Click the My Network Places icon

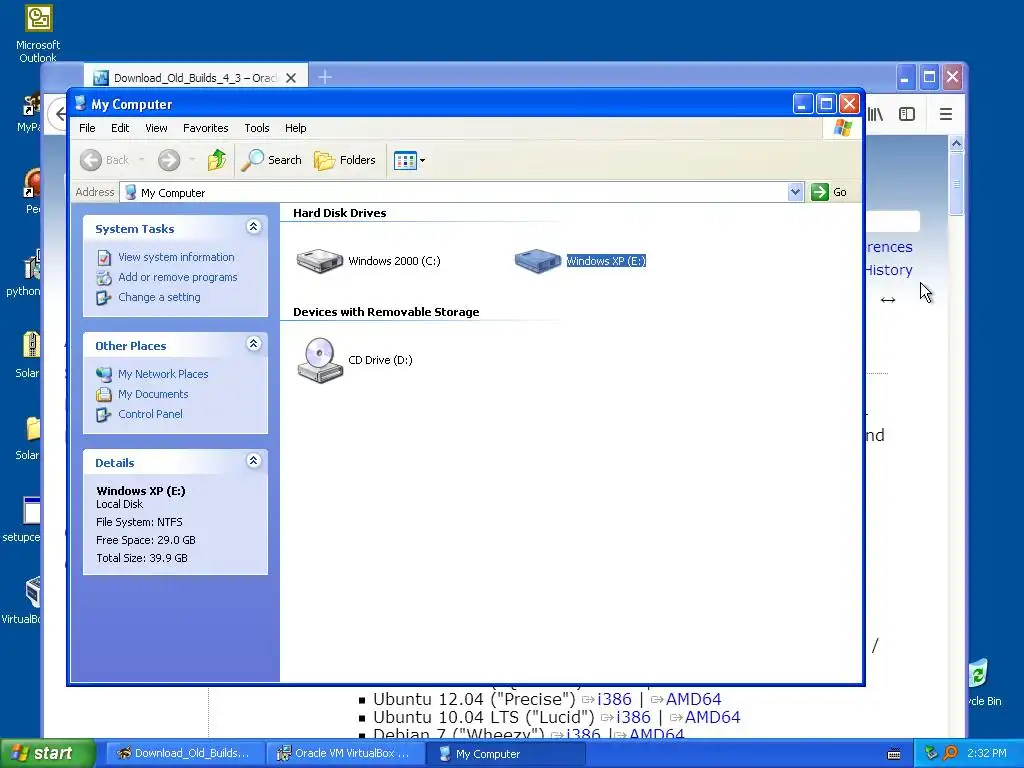pyautogui.click(x=104, y=374)
